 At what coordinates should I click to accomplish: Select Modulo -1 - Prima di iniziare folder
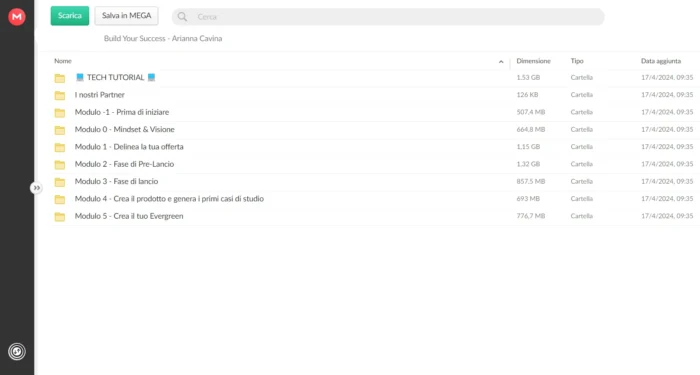pos(121,112)
